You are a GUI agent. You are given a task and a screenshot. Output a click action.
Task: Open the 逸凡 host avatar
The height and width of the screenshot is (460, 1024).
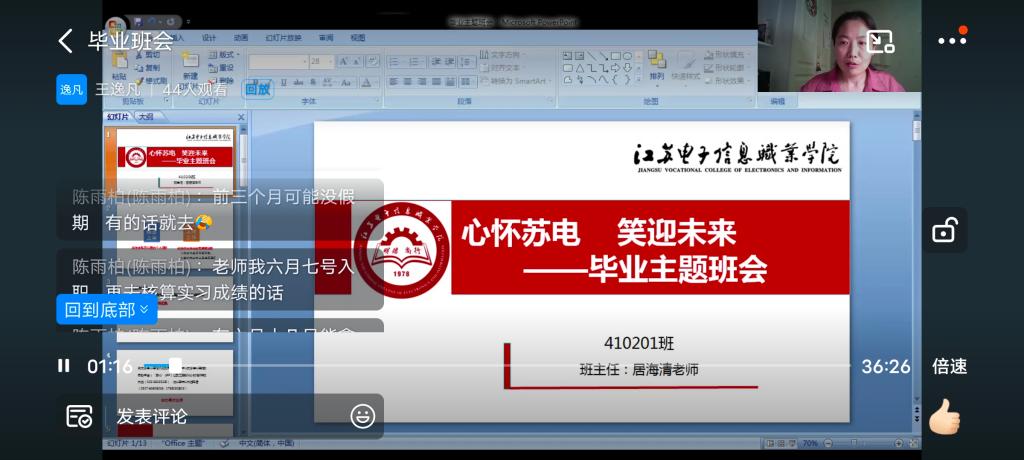(x=71, y=90)
